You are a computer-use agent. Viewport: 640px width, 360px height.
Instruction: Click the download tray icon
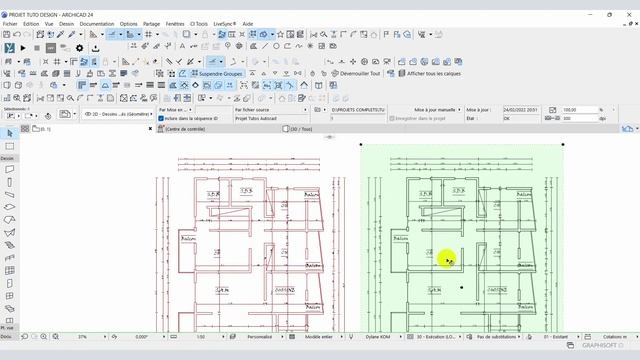click(96, 48)
